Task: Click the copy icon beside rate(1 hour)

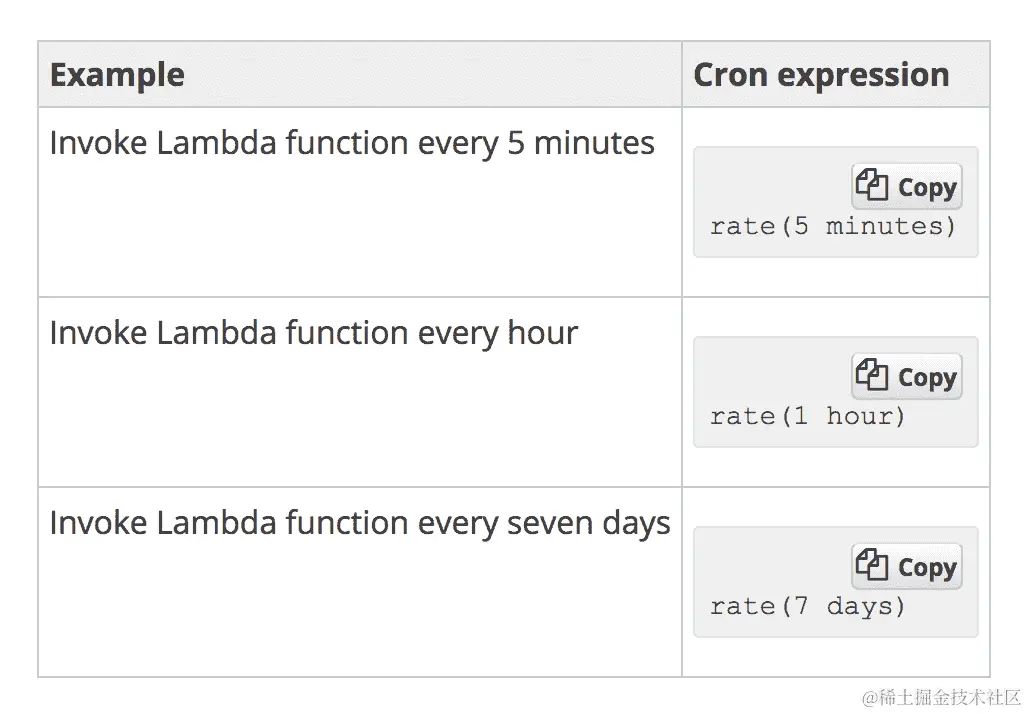Action: pos(872,376)
